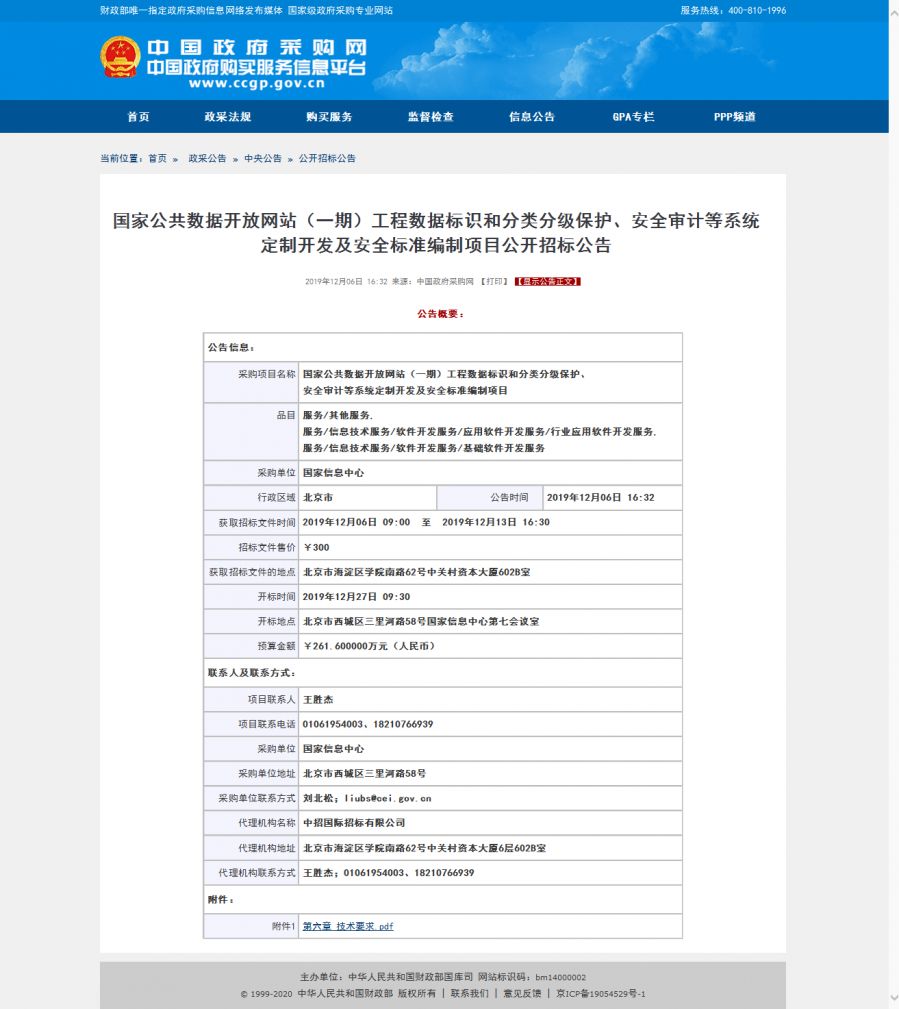Go to 政采公告 breadcrumb link

(207, 159)
